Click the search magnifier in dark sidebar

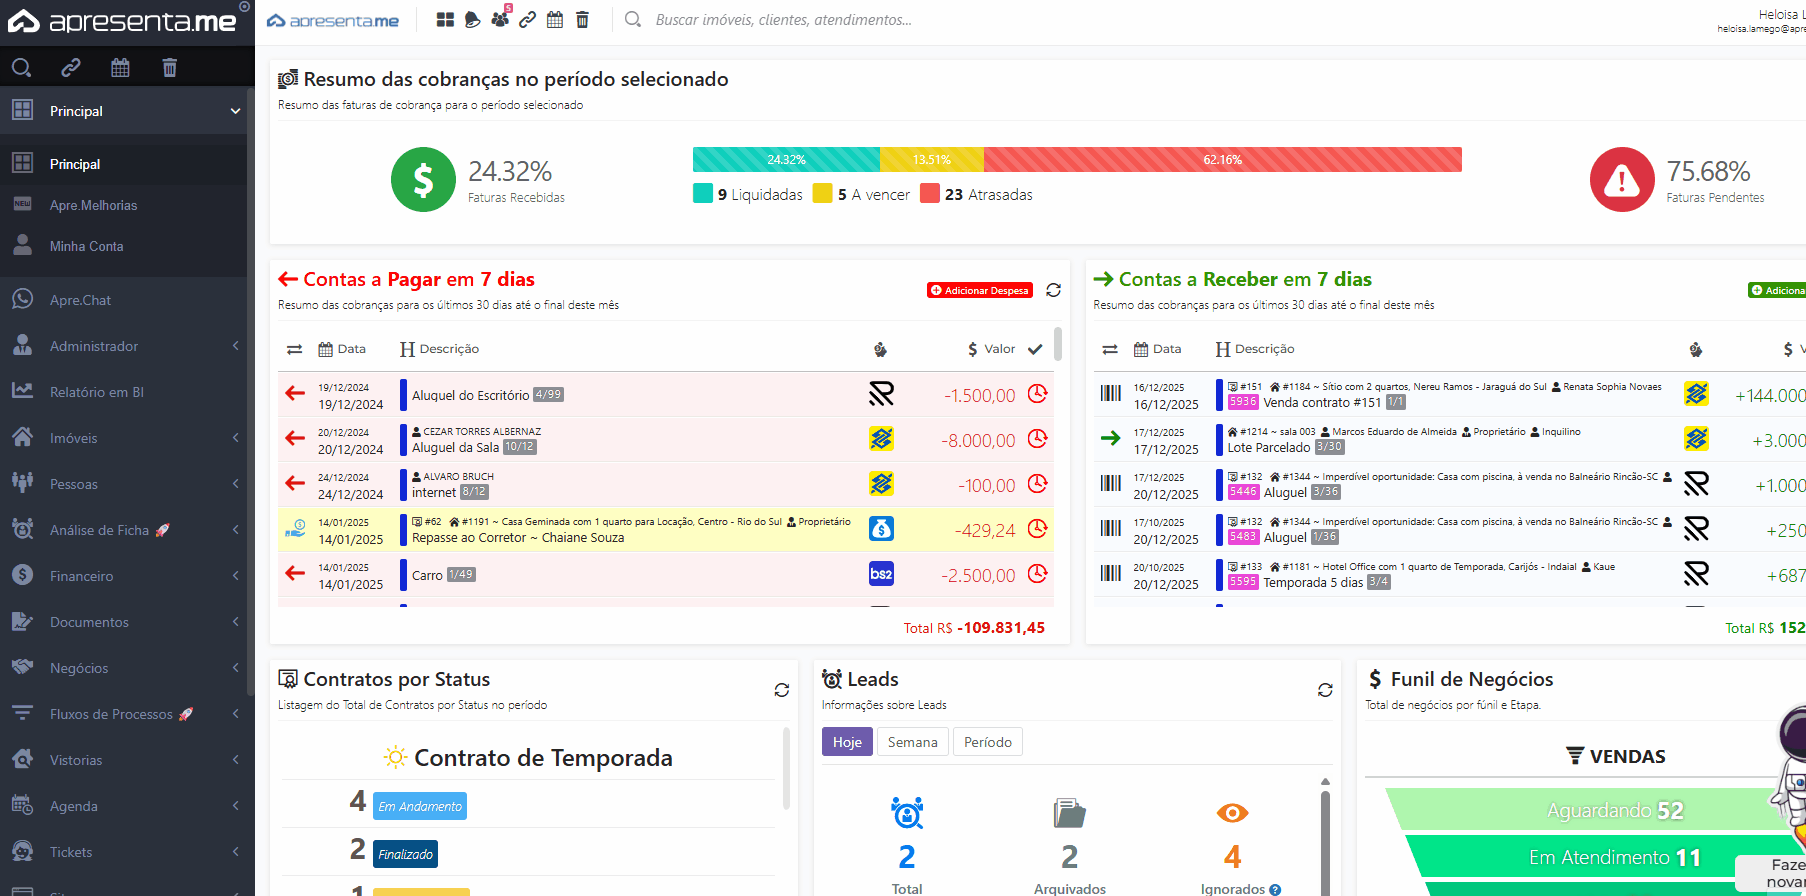[x=21, y=68]
